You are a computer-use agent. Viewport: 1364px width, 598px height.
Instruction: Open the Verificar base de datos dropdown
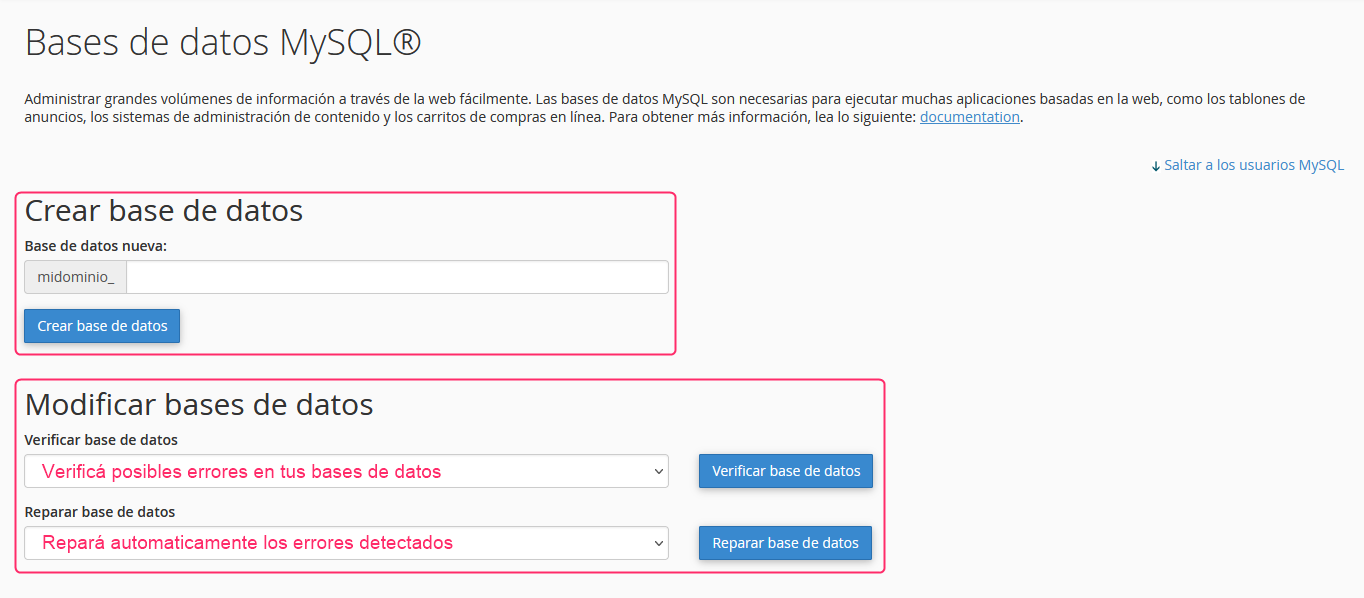click(346, 471)
